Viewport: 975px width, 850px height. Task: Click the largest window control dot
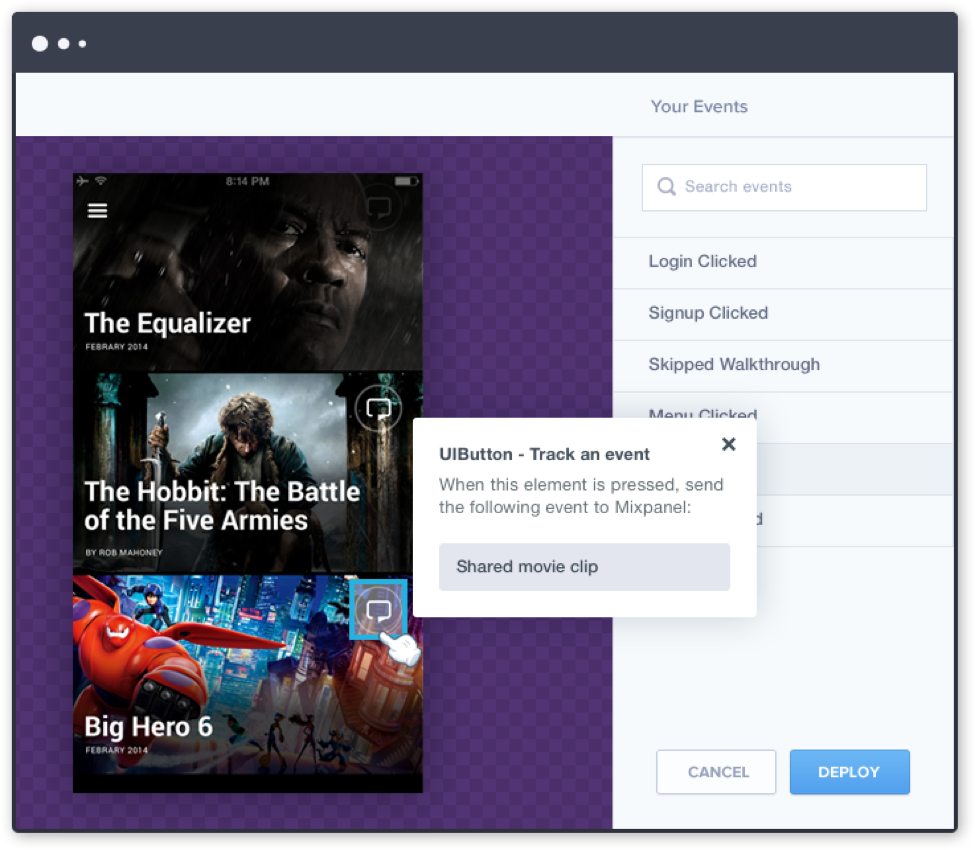[40, 44]
